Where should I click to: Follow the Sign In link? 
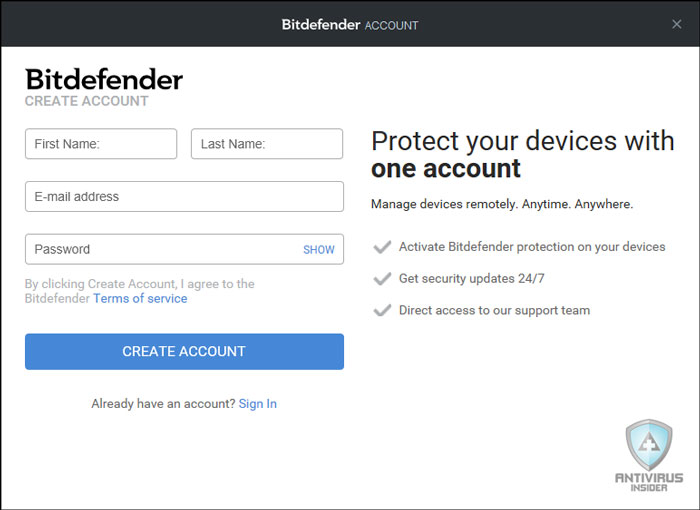(258, 404)
